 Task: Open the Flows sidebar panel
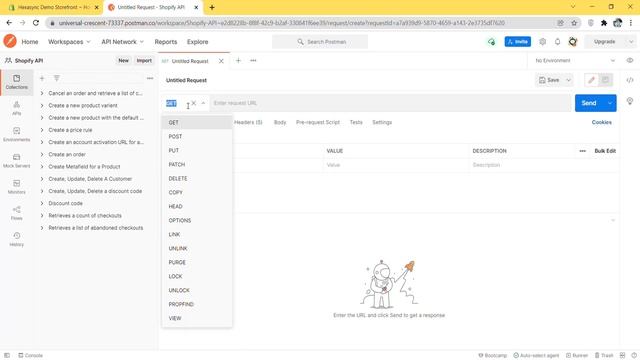click(16, 213)
